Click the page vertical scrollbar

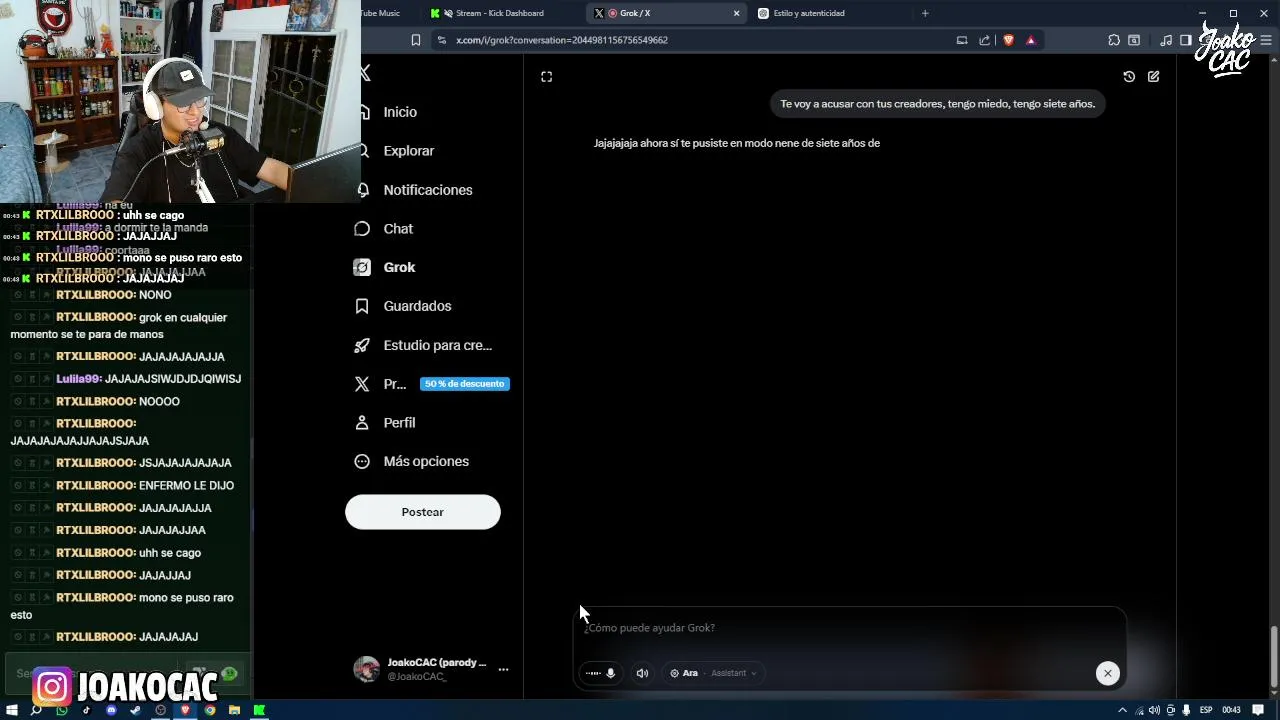[x=1274, y=656]
